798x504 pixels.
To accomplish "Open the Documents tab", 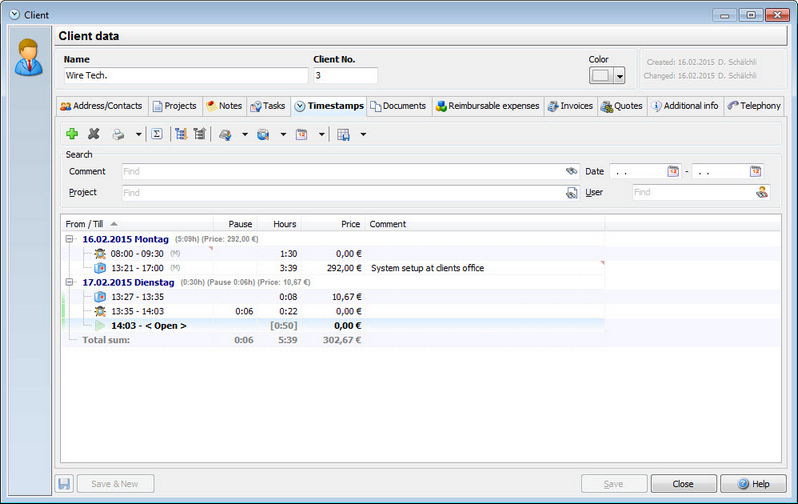I will click(398, 106).
